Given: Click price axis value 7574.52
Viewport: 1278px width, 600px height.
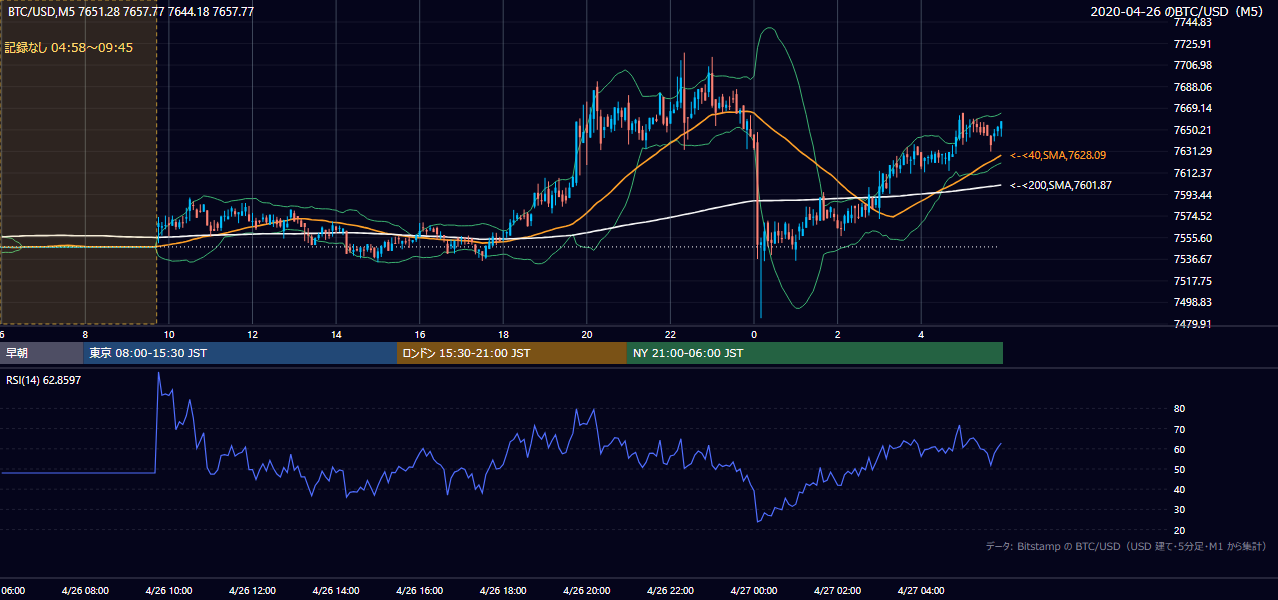Looking at the screenshot, I should pyautogui.click(x=1193, y=216).
